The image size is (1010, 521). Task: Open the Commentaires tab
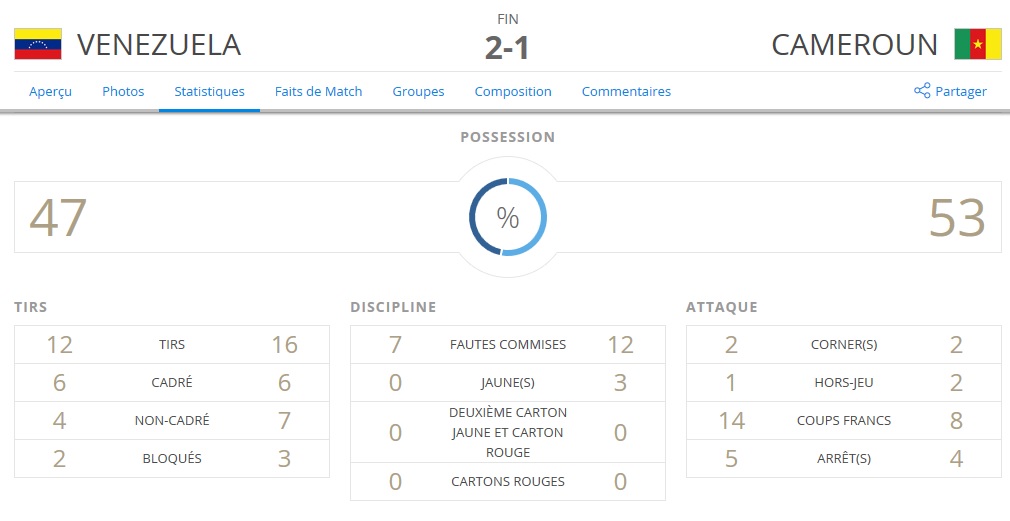tap(626, 91)
